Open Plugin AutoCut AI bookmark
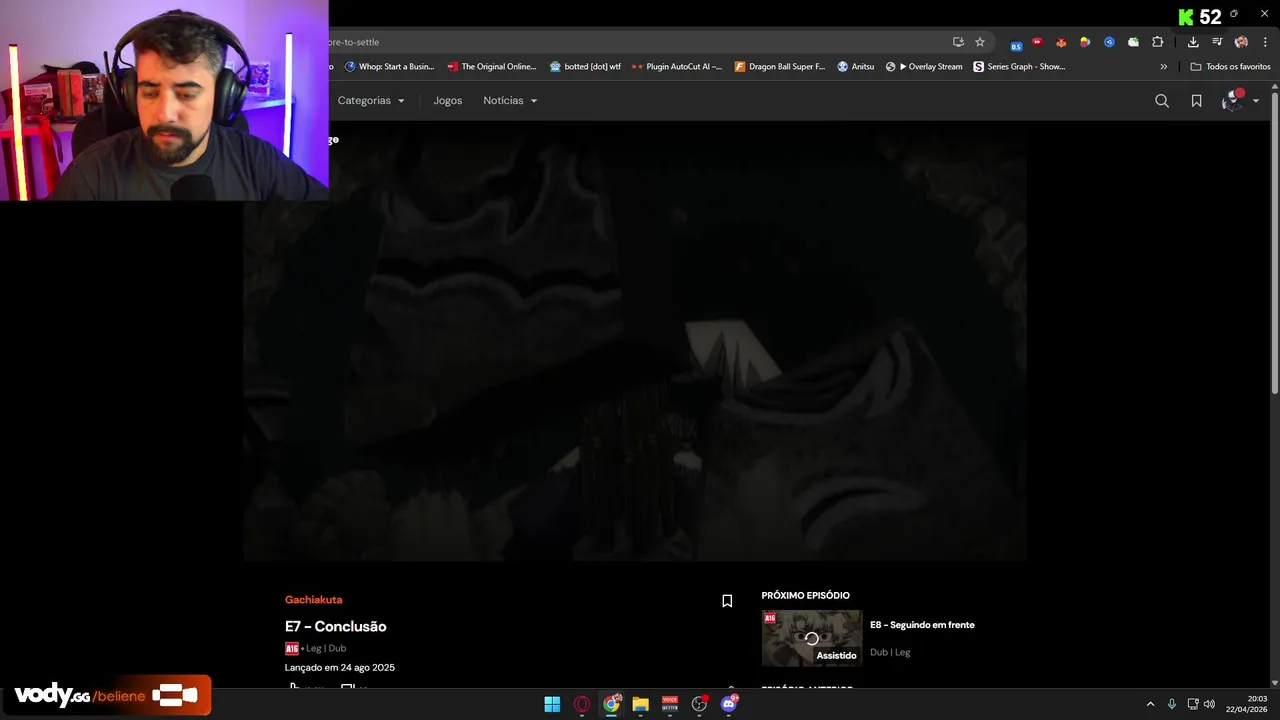1280x720 pixels. pyautogui.click(x=677, y=67)
